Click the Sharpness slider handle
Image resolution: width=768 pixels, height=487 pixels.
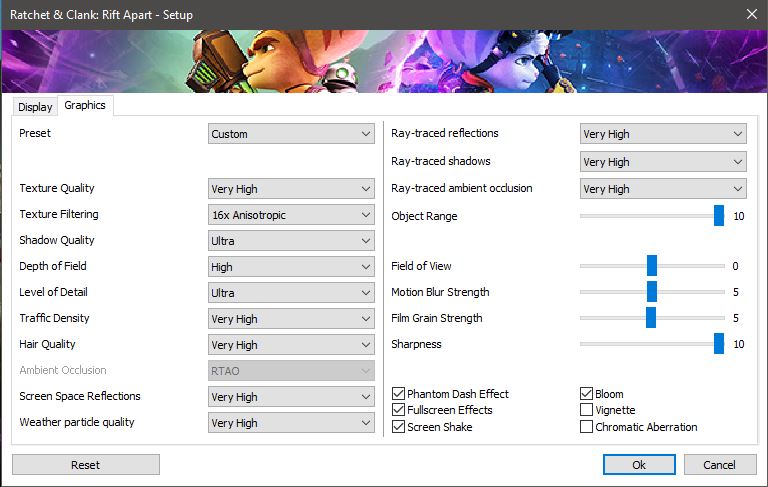tap(719, 343)
